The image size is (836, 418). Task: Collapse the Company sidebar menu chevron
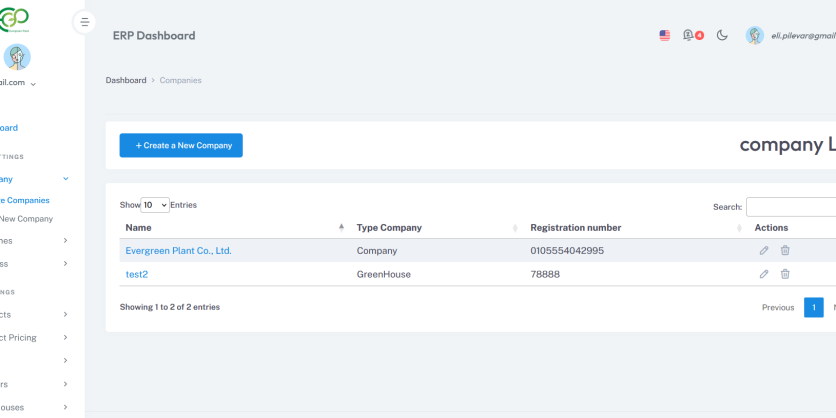[66, 179]
